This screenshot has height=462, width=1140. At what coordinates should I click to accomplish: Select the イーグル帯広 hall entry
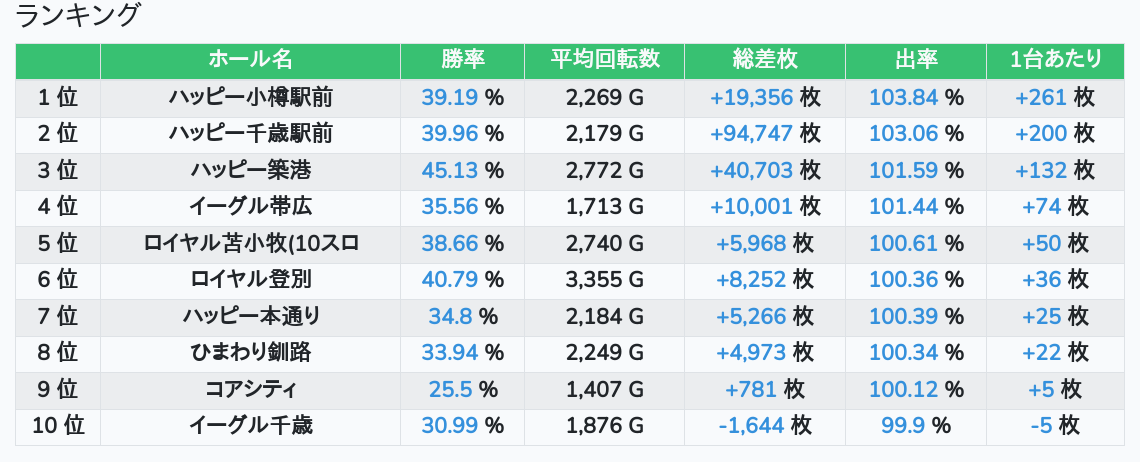click(250, 207)
